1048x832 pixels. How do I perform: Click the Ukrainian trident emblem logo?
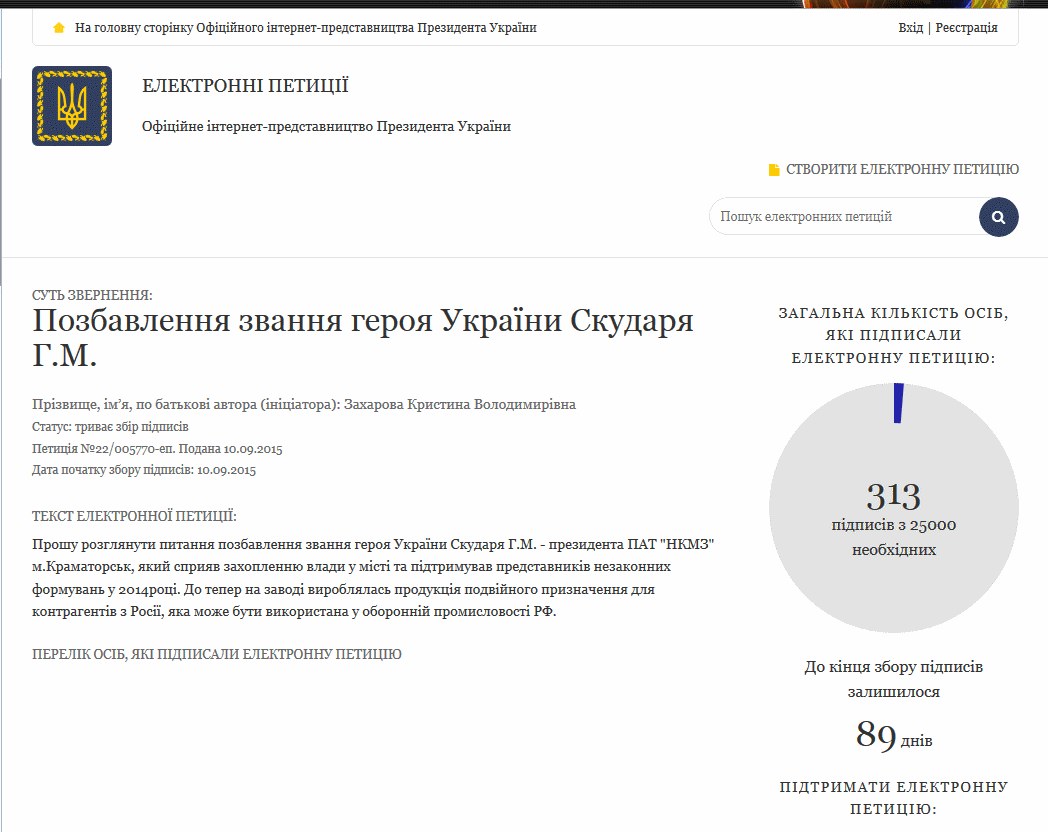pos(72,106)
